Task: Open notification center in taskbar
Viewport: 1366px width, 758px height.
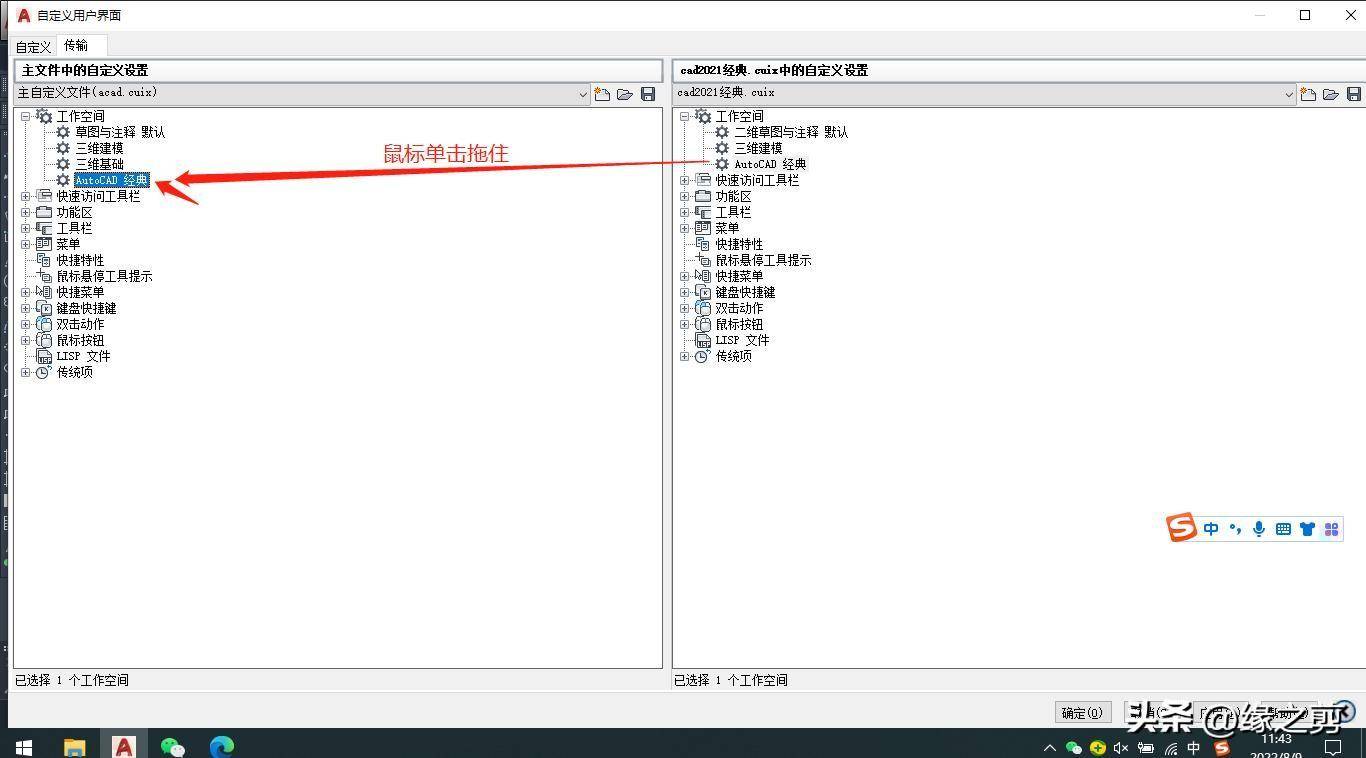Action: pyautogui.click(x=1333, y=748)
